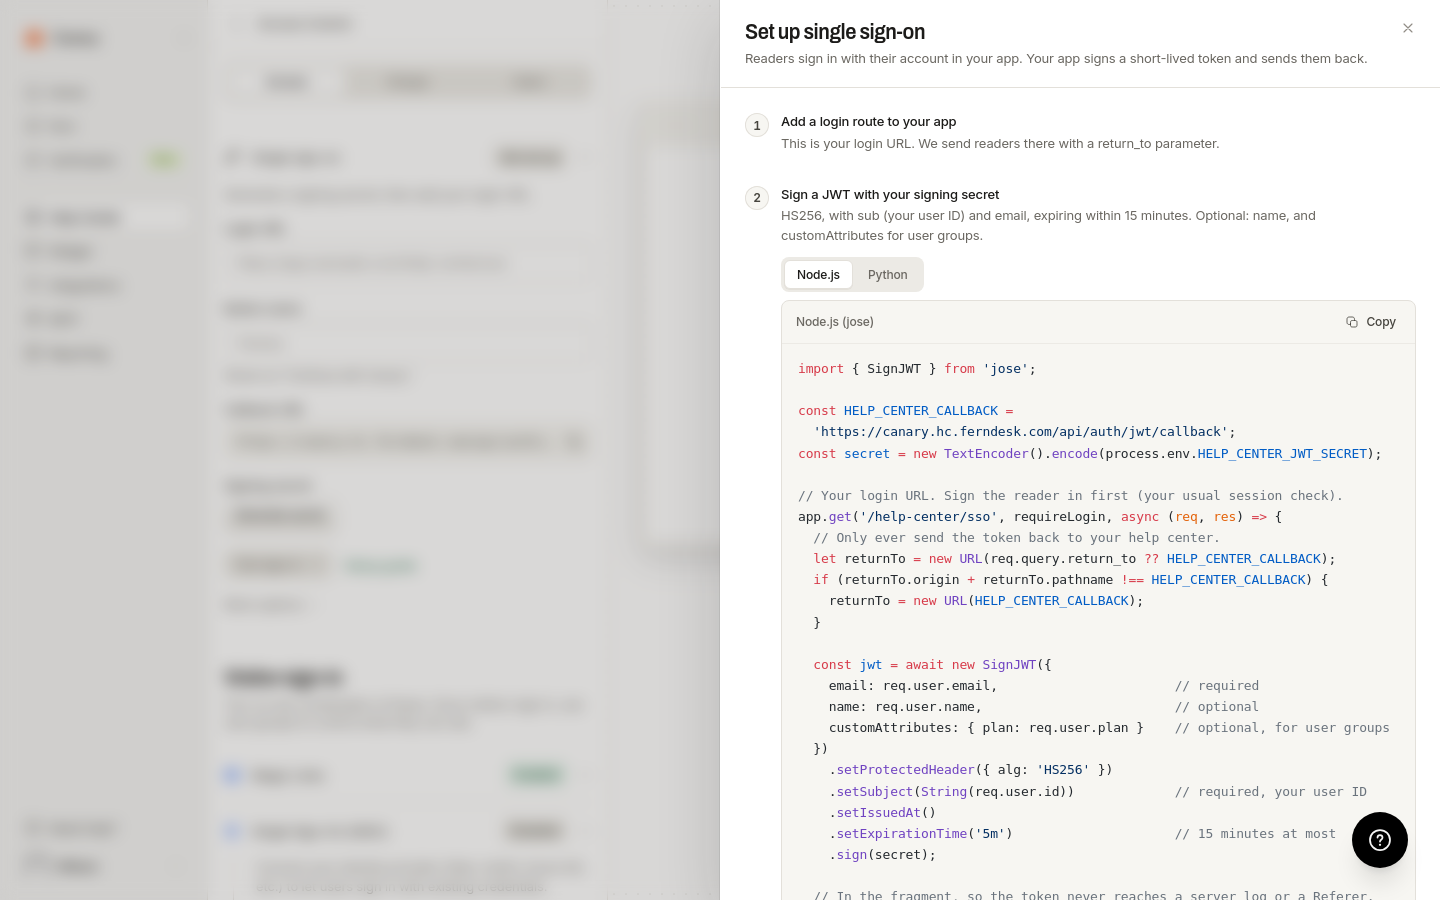Screen dimensions: 1440x900
Task: Click the .setSubject(String(req.user.id)) code
Action: click(952, 792)
